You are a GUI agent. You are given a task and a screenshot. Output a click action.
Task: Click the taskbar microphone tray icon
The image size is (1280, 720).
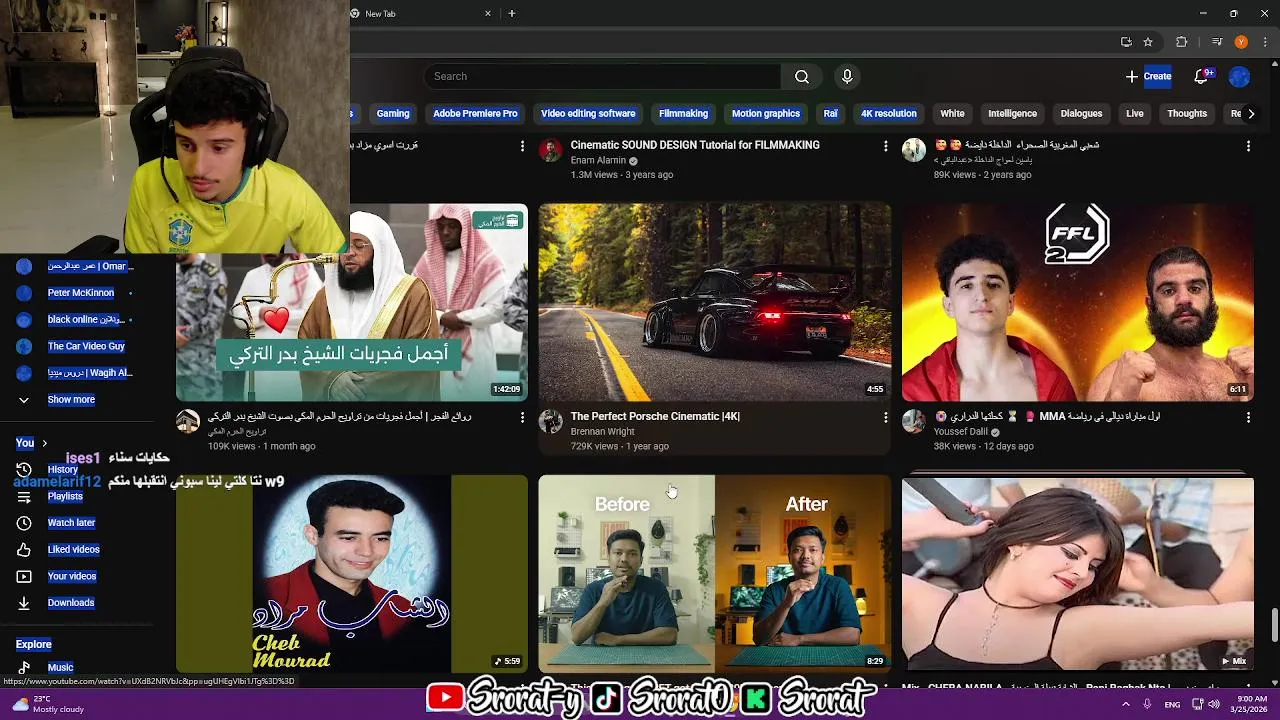click(x=1147, y=704)
